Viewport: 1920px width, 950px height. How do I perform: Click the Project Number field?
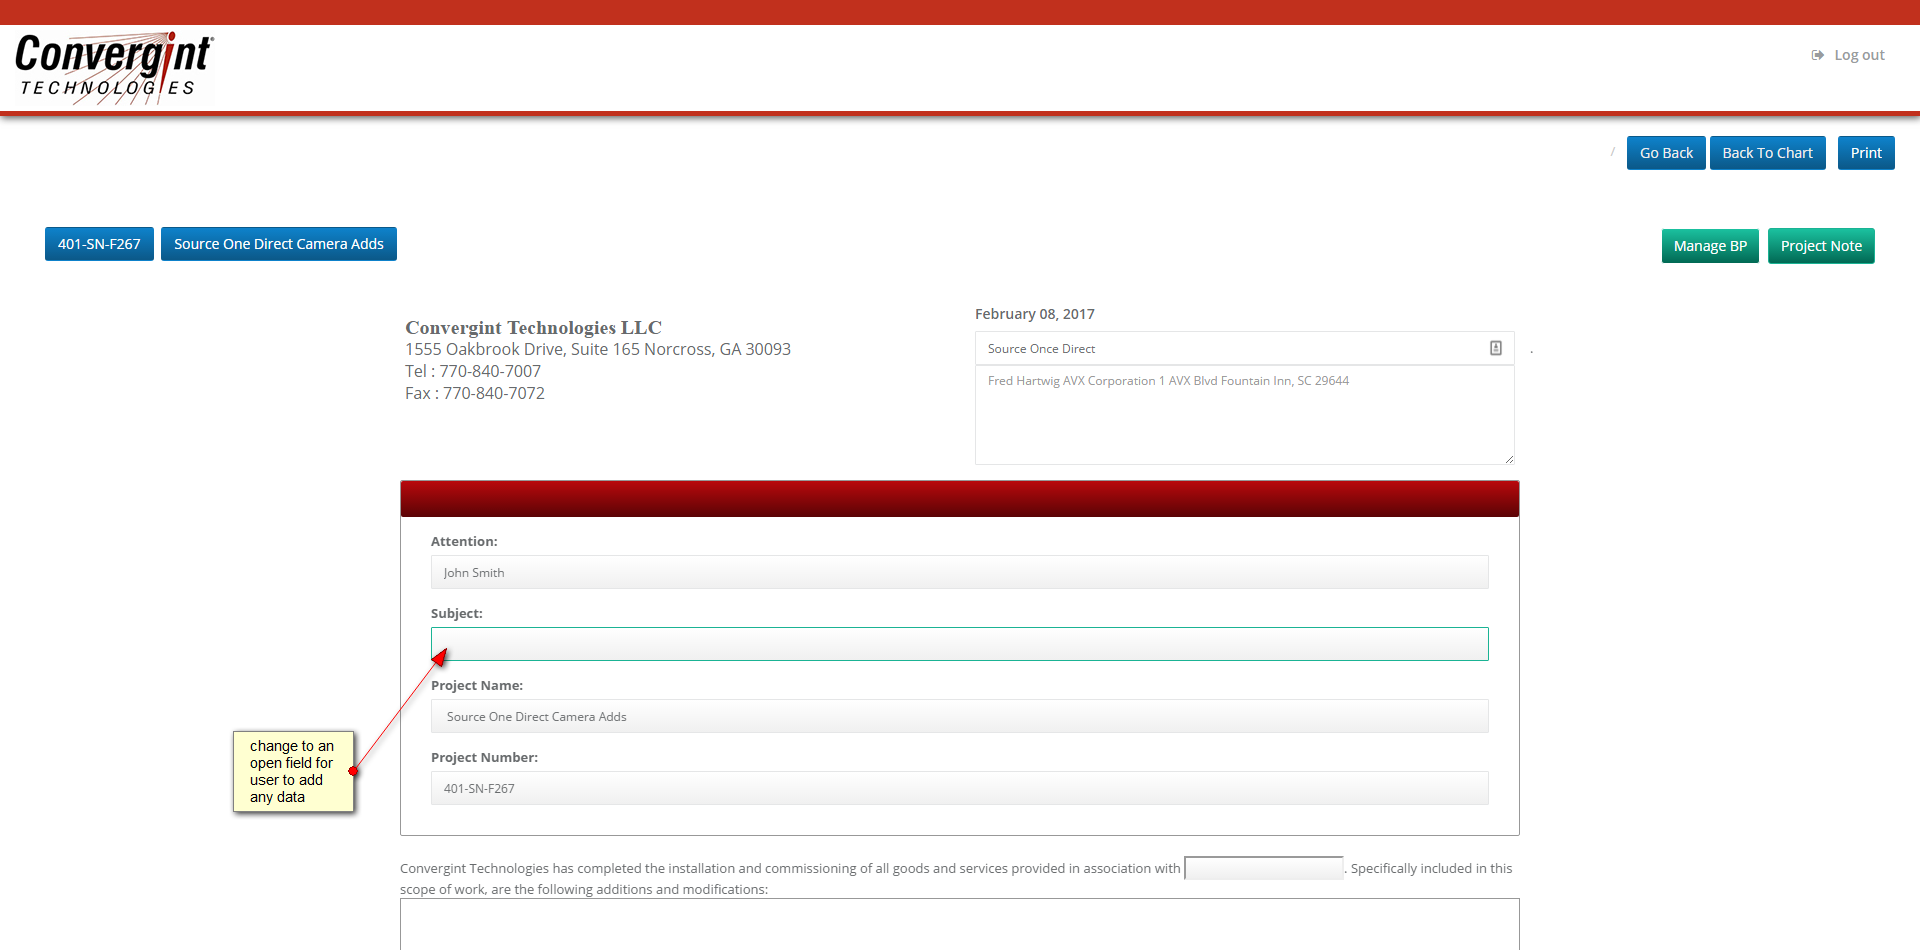pos(960,788)
